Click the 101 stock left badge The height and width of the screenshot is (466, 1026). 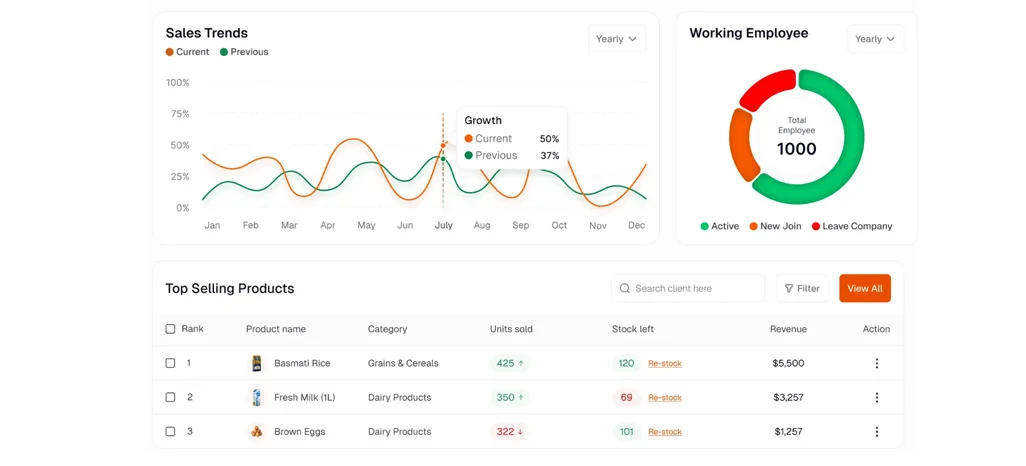626,431
